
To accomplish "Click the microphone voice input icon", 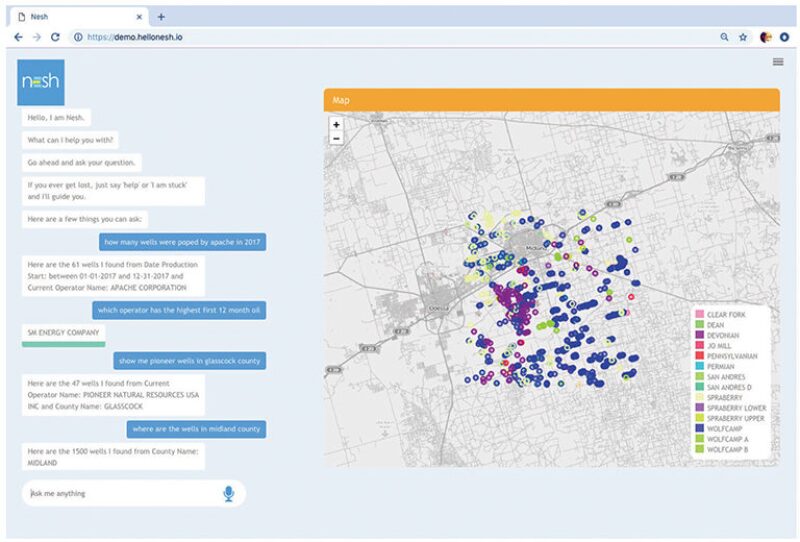I will coord(229,493).
